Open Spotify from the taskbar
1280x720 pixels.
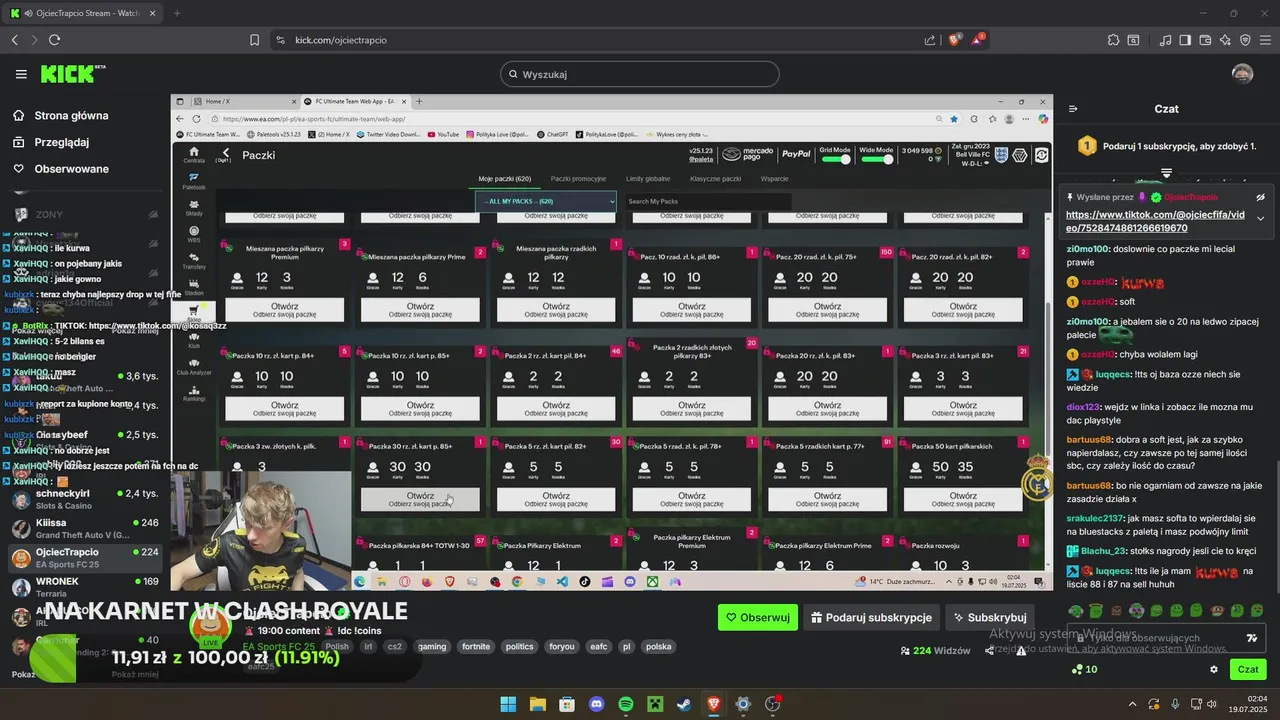pos(626,704)
